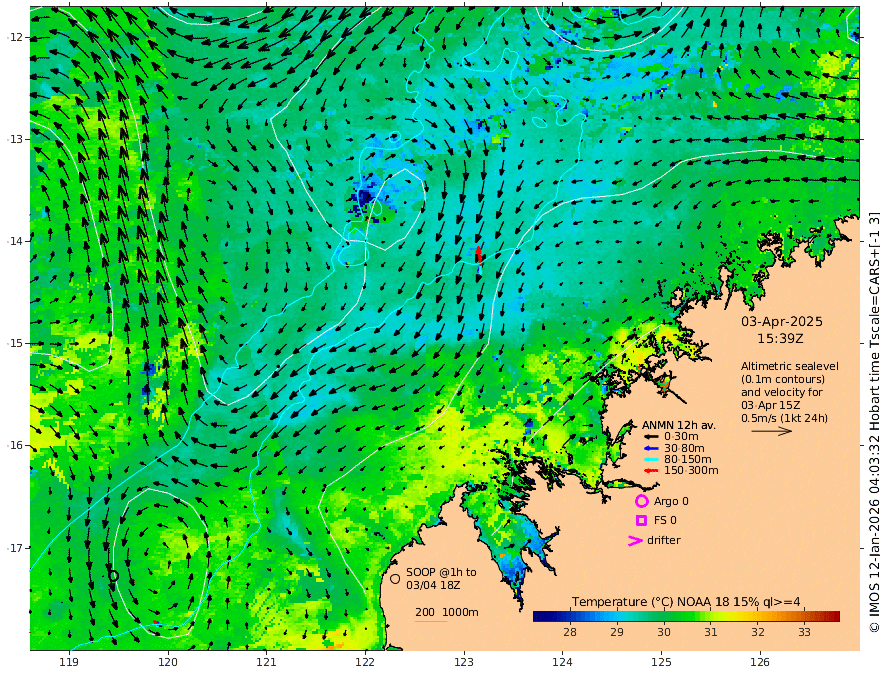Click the colorbar tick label 31
The height and width of the screenshot is (680, 880).
coord(711,632)
